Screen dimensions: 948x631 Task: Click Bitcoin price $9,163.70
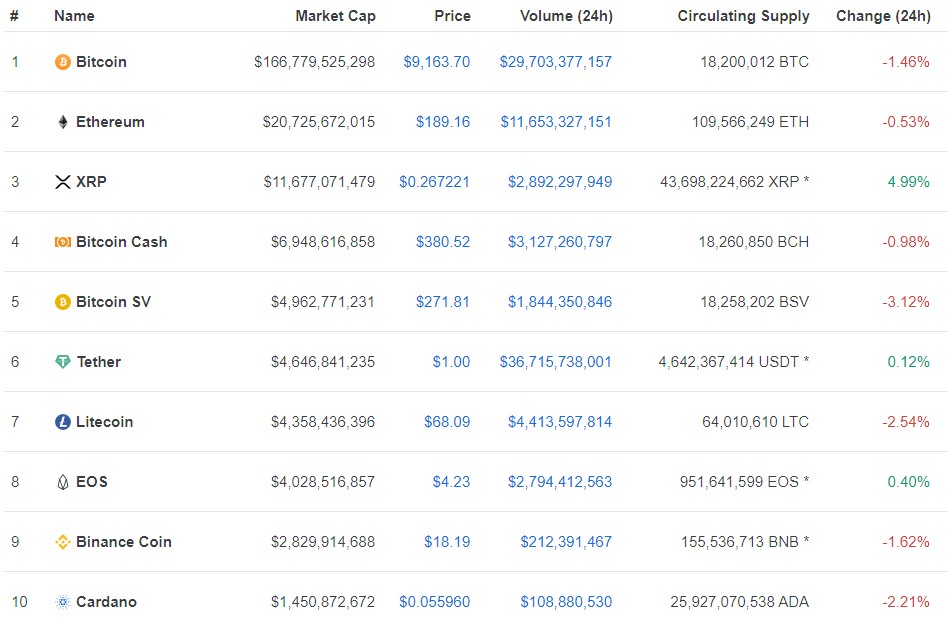click(437, 62)
